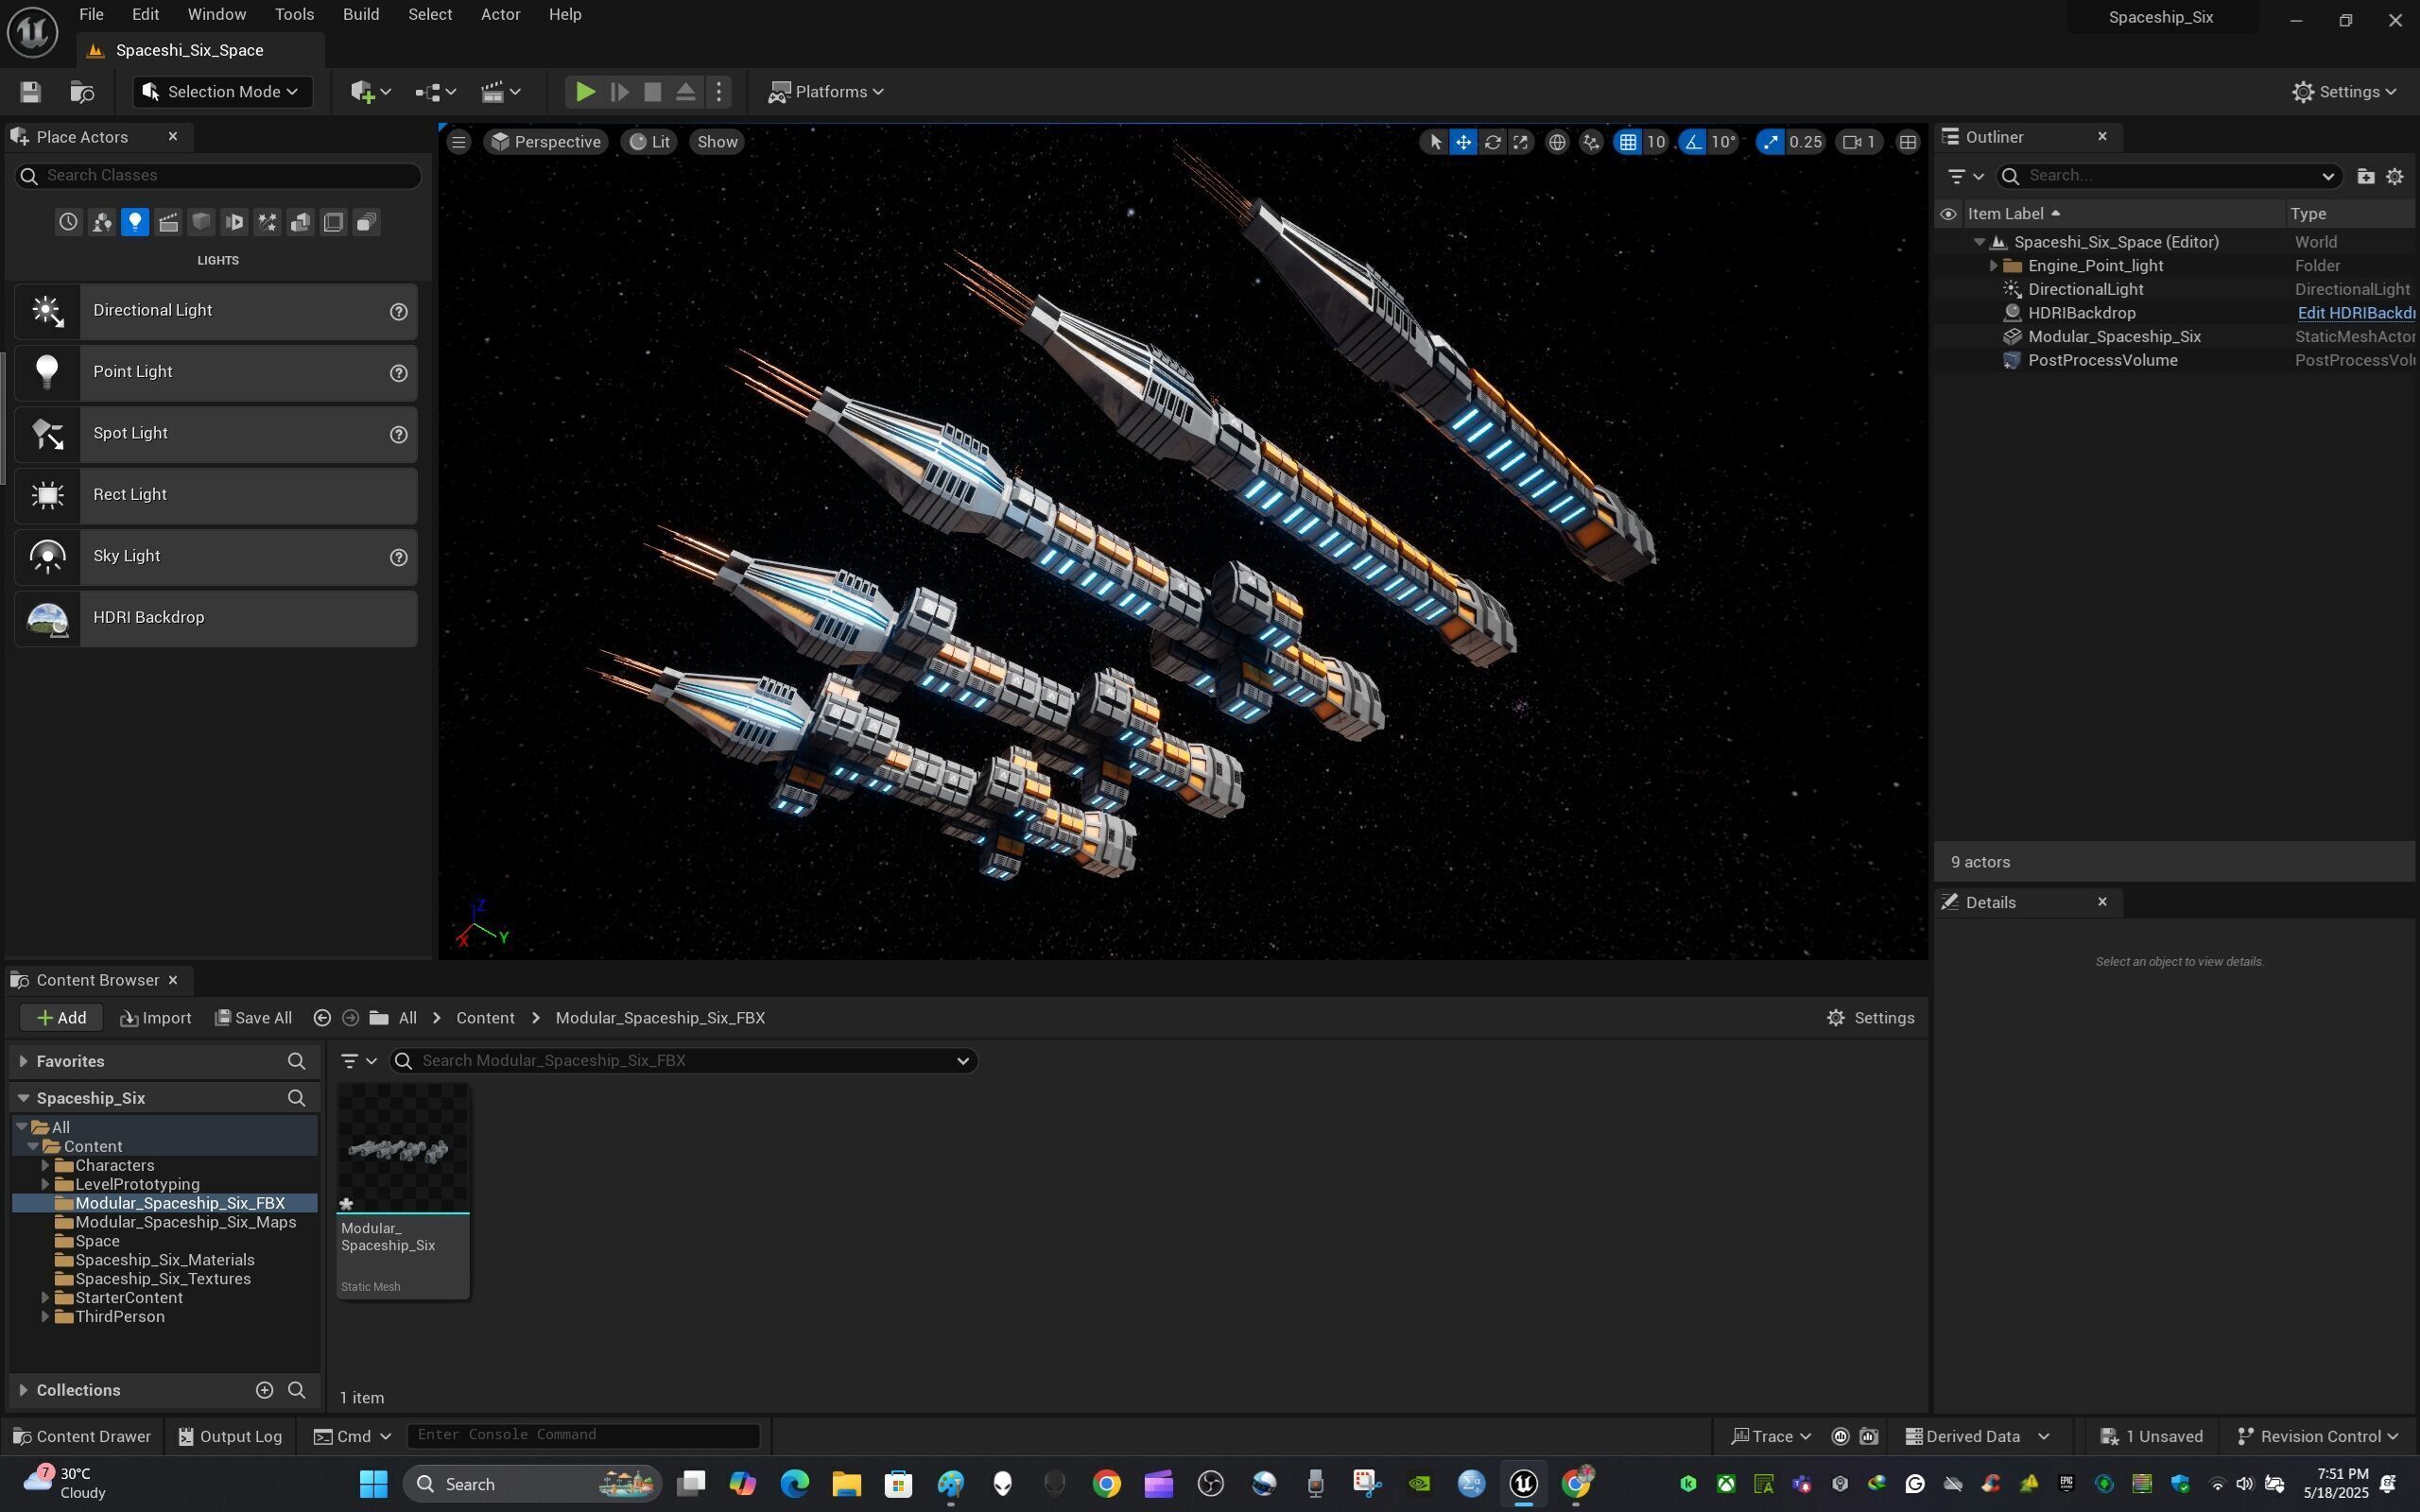
Task: Open the rotation snap value 10° menu
Action: (x=1723, y=142)
